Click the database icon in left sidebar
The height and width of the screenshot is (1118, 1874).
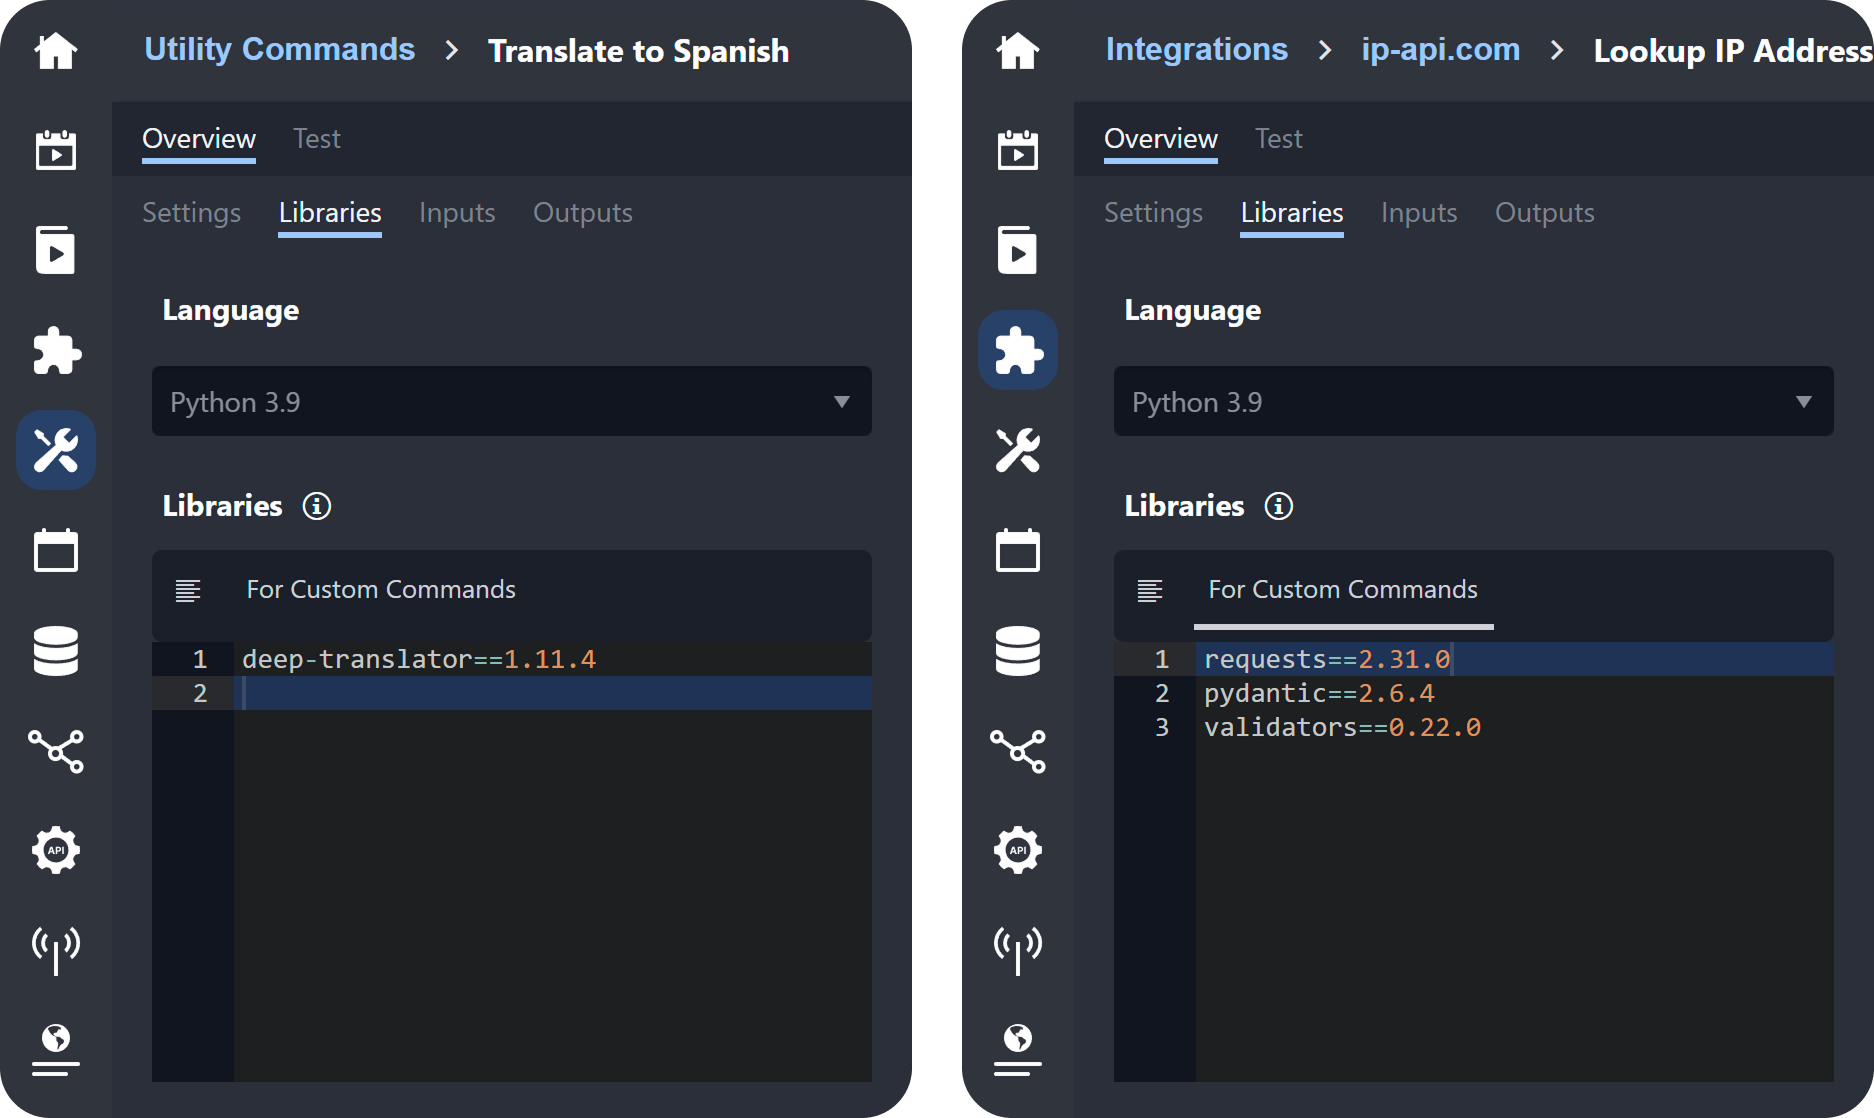[x=56, y=651]
